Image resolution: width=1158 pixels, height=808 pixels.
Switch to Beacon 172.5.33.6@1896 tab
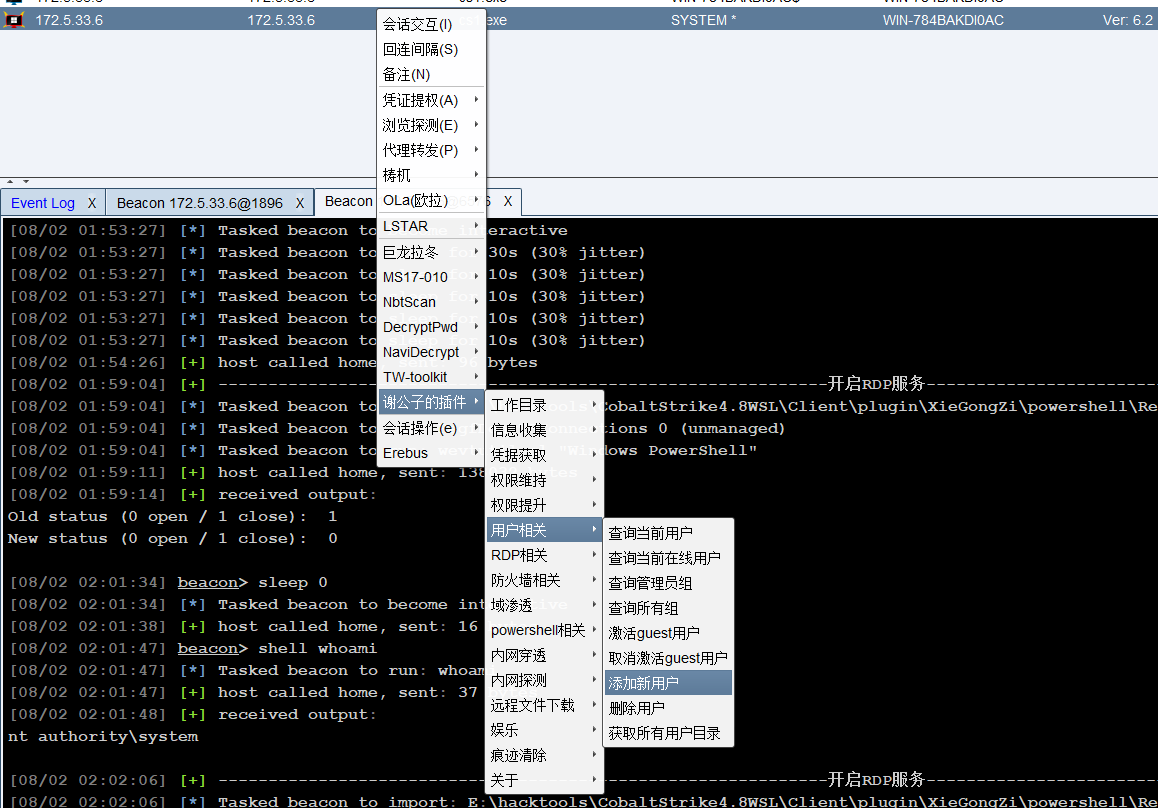[x=199, y=203]
